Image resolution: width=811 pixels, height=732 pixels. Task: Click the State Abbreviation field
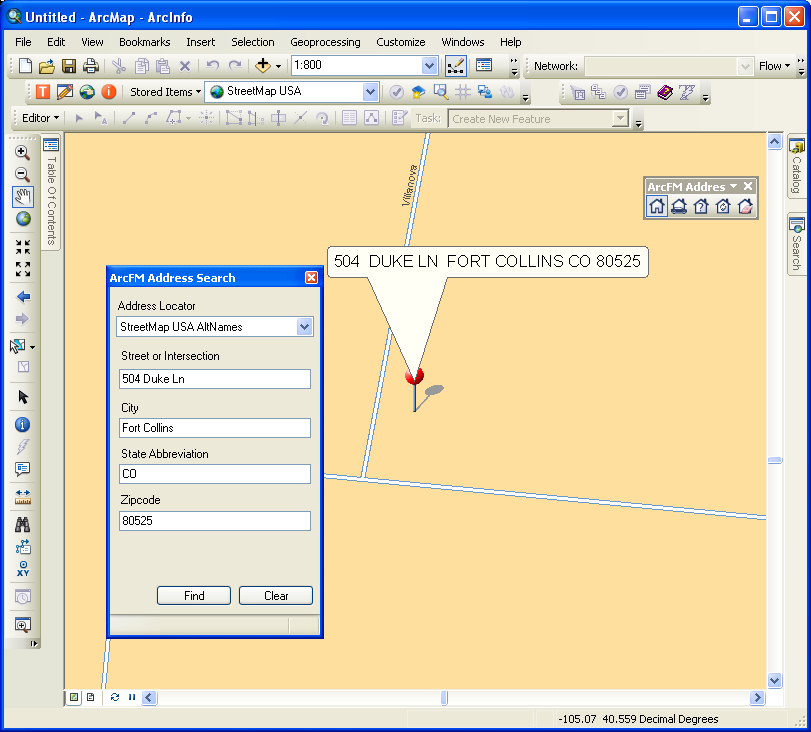(215, 474)
